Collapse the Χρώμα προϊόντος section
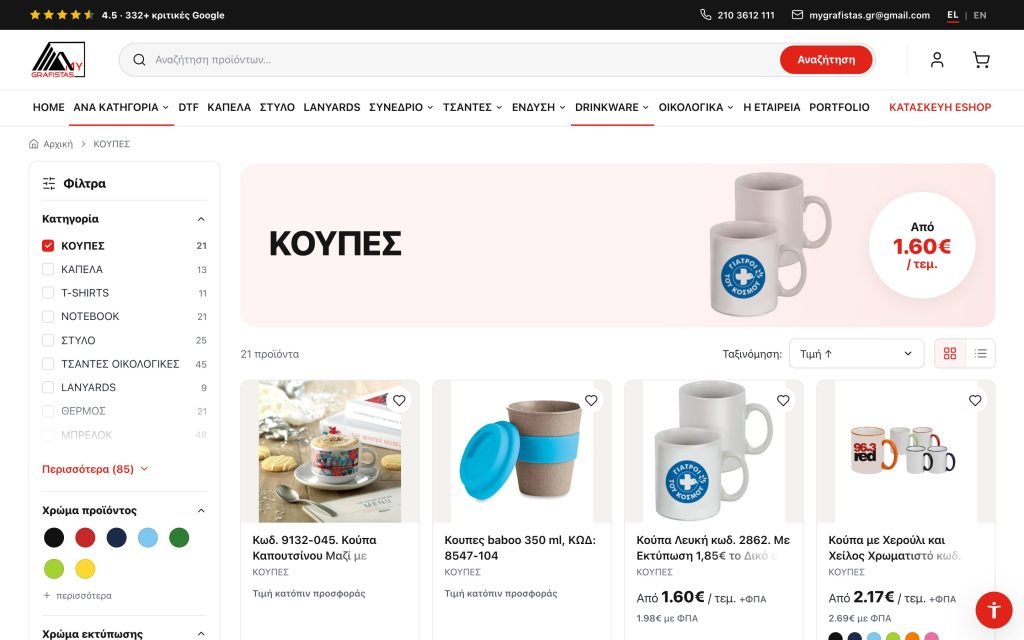 pyautogui.click(x=201, y=511)
